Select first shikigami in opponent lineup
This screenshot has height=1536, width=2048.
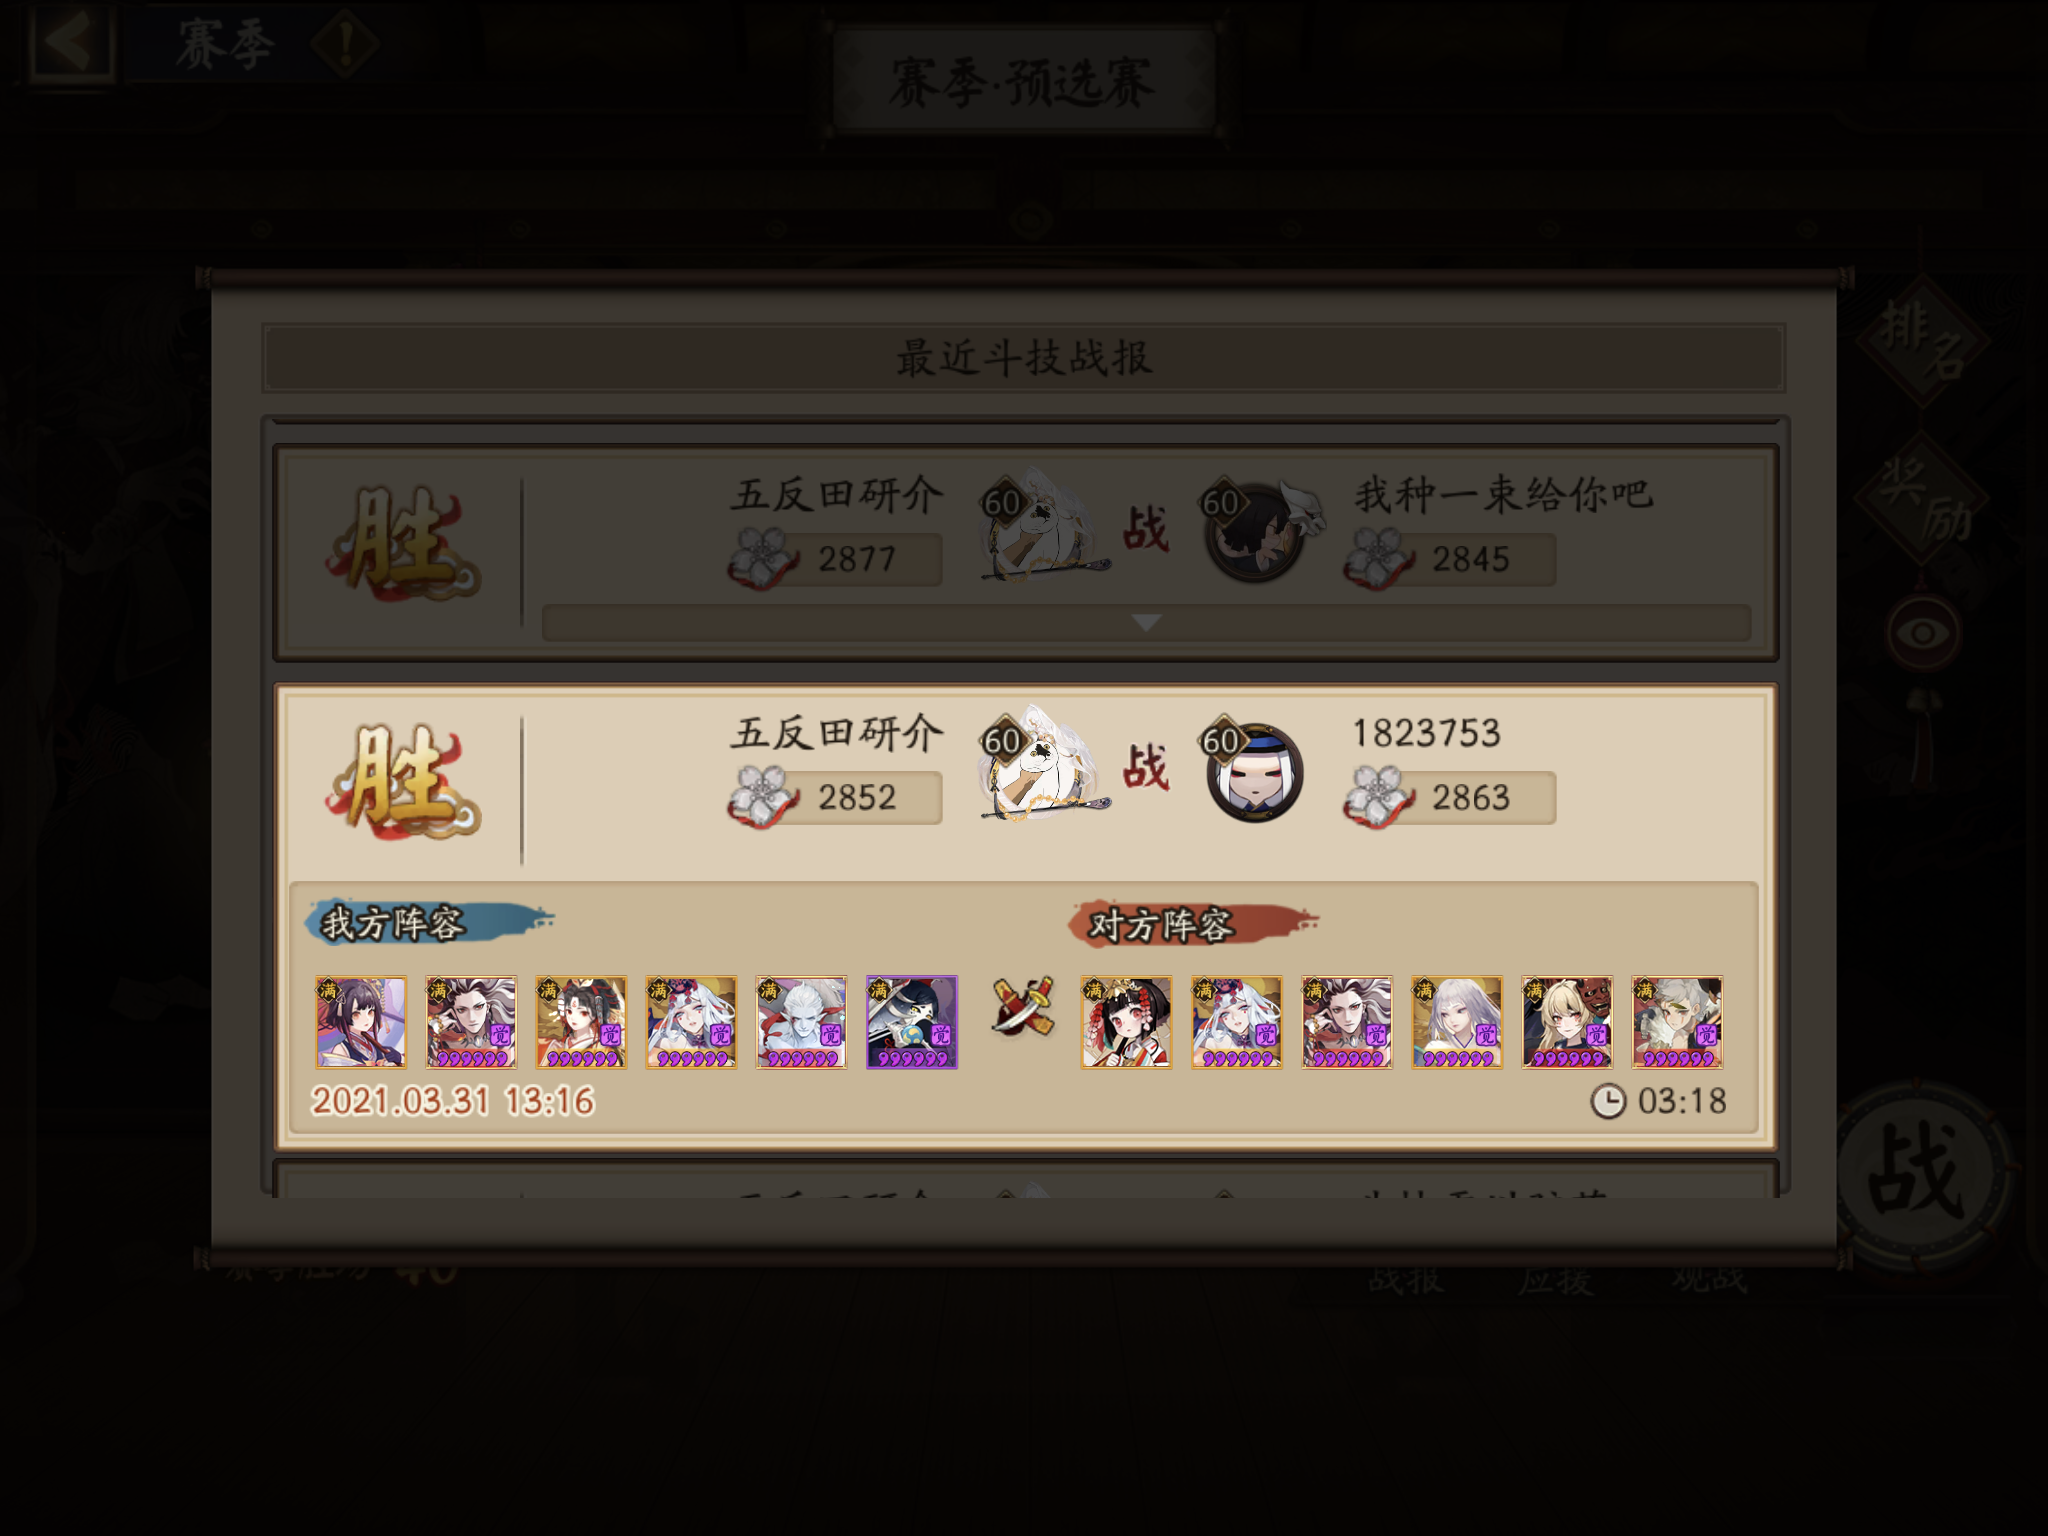(x=1126, y=1022)
